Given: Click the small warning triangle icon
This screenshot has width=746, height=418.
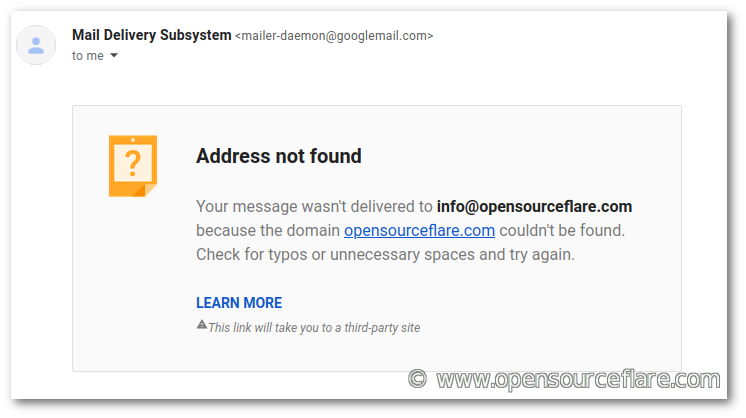Looking at the screenshot, I should coord(201,325).
